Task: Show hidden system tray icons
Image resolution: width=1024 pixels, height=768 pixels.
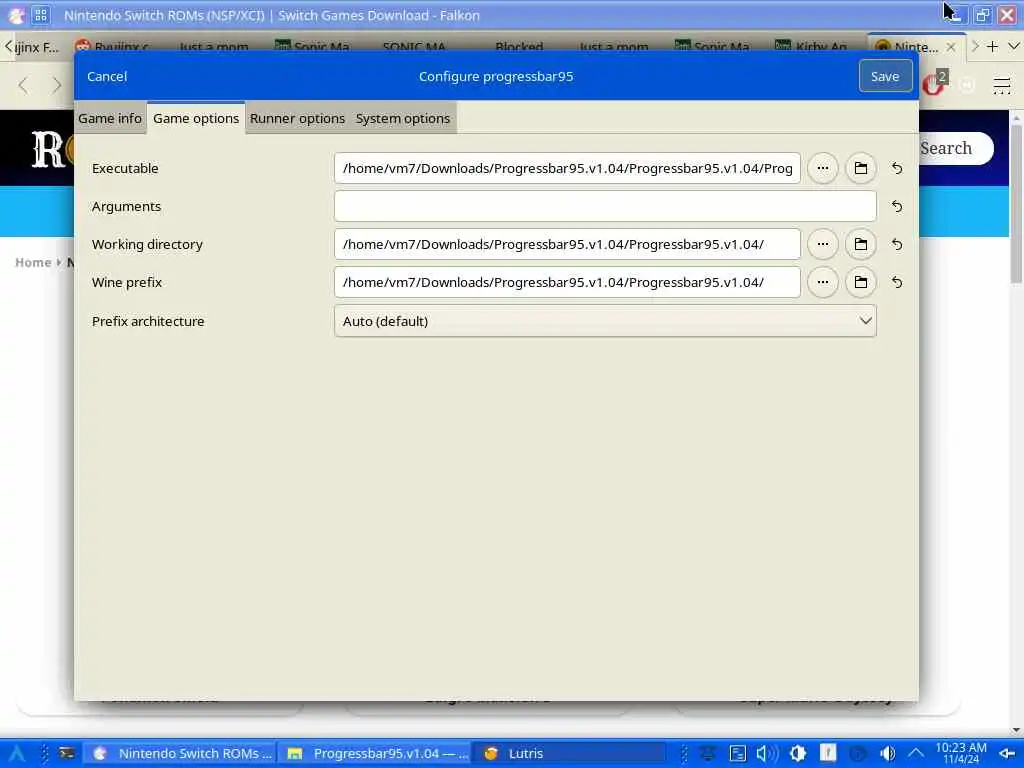Action: click(916, 754)
